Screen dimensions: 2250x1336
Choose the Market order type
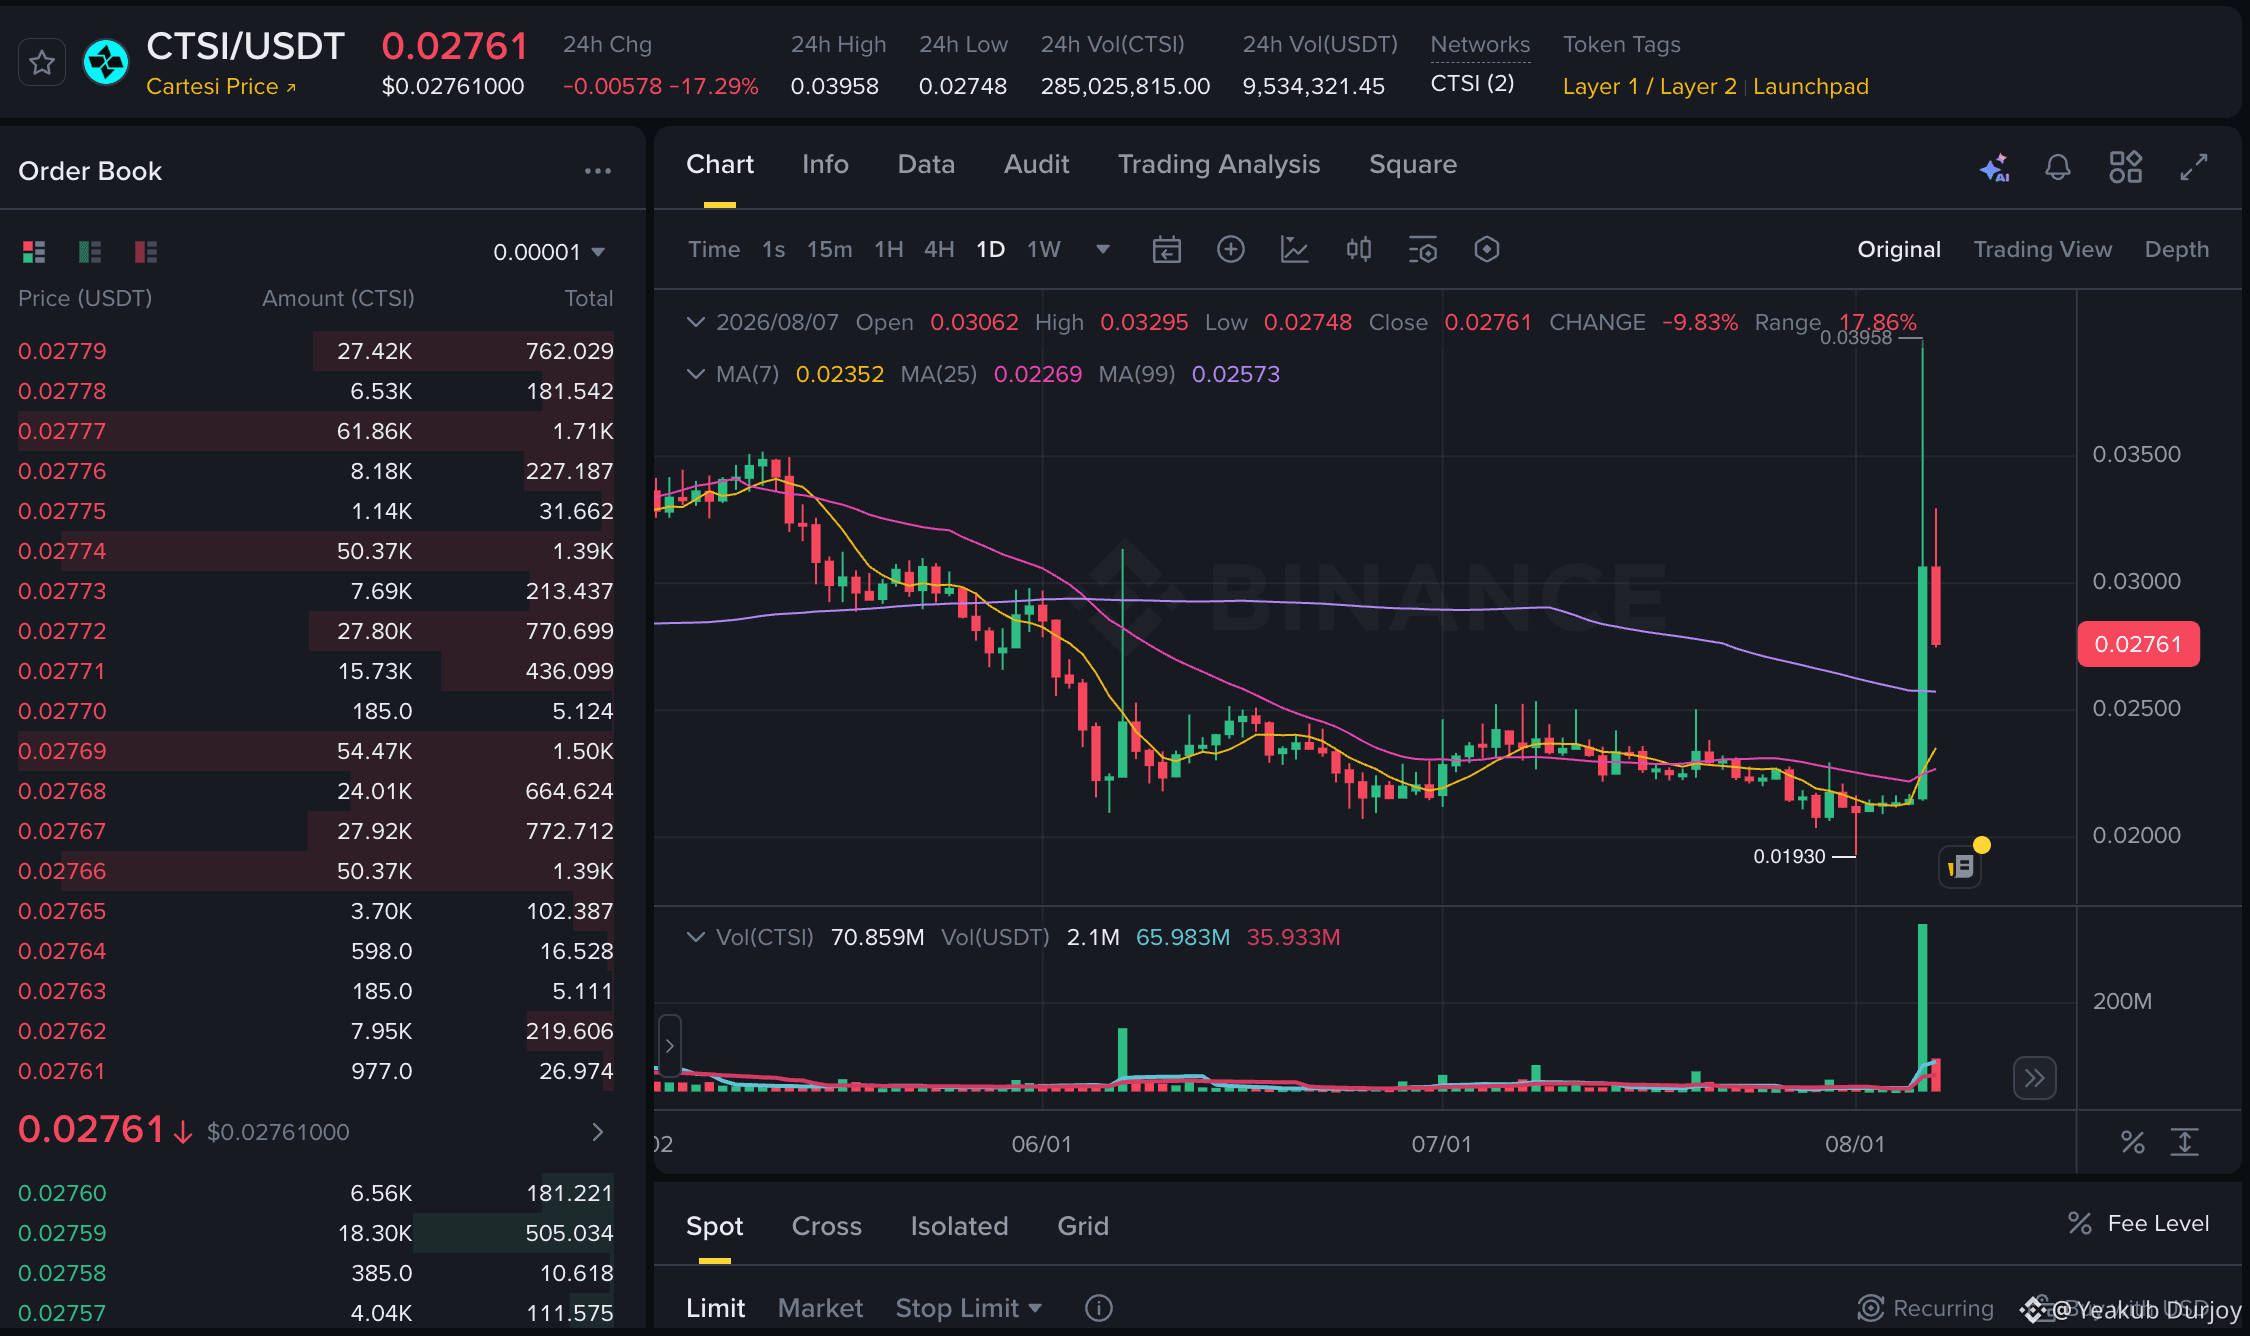click(820, 1309)
